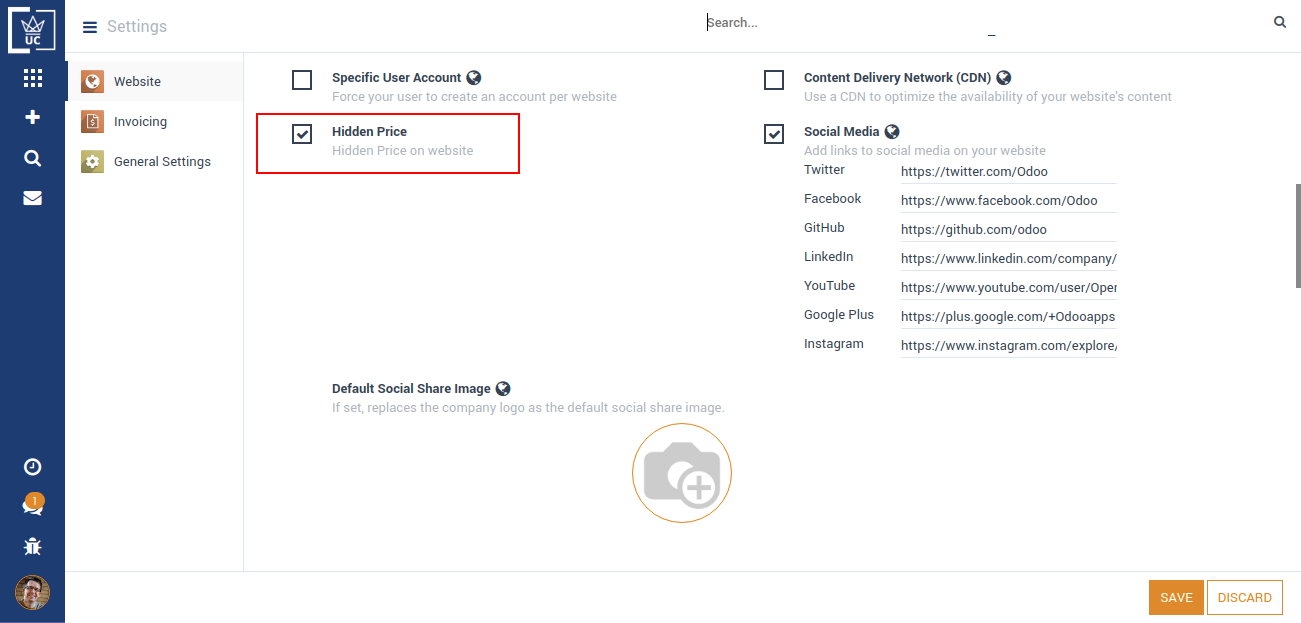Click the plus icon in left sidebar
This screenshot has height=623, width=1301.
coord(32,117)
